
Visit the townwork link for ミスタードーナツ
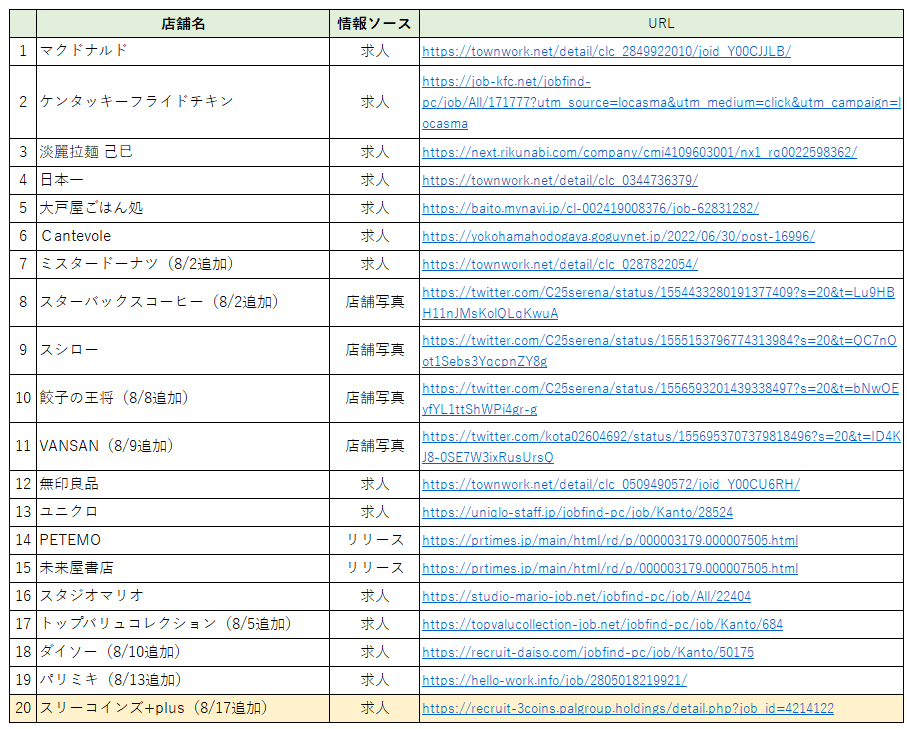560,264
